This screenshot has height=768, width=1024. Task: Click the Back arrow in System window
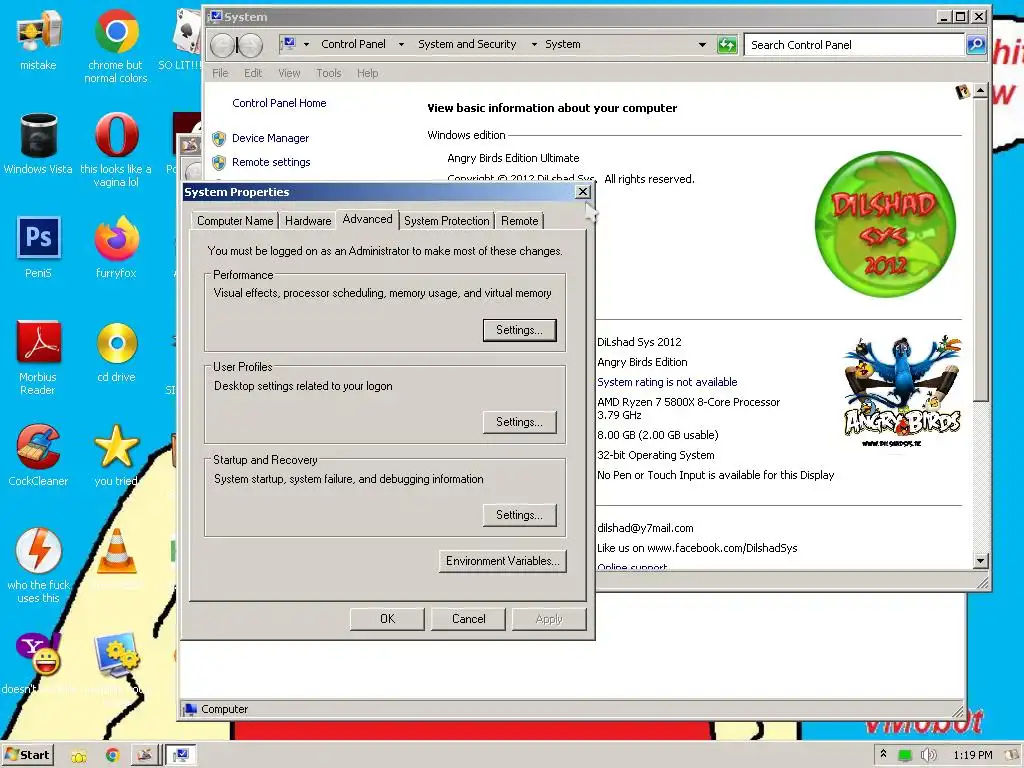click(222, 45)
